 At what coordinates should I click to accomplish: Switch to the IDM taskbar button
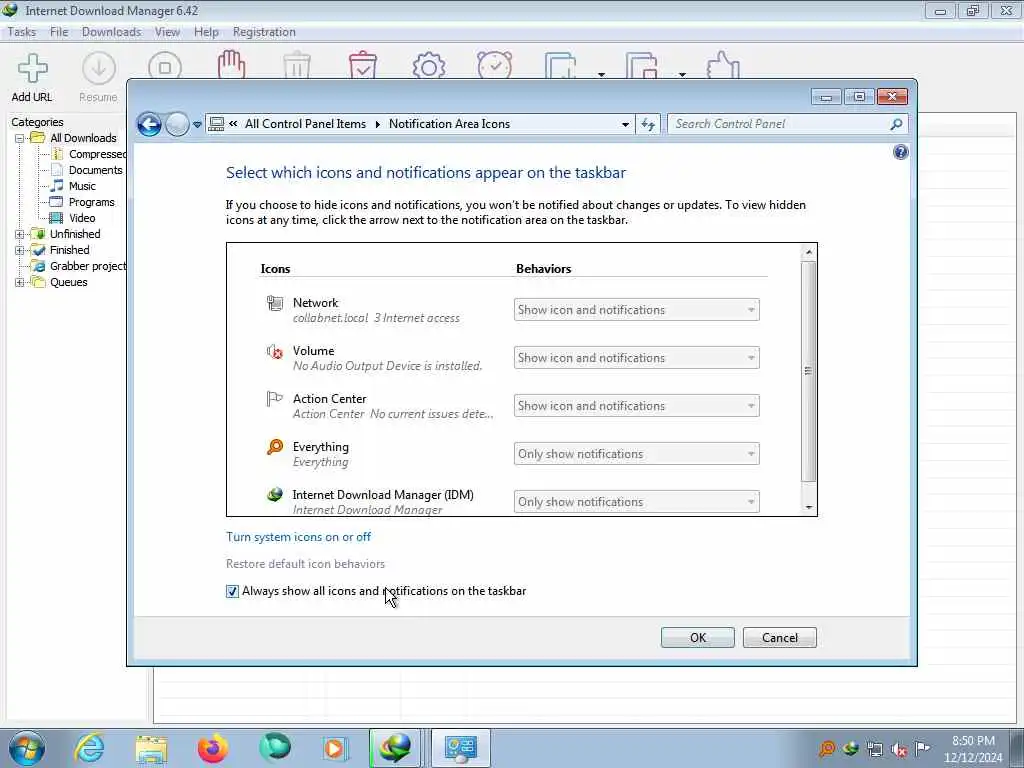(x=394, y=748)
